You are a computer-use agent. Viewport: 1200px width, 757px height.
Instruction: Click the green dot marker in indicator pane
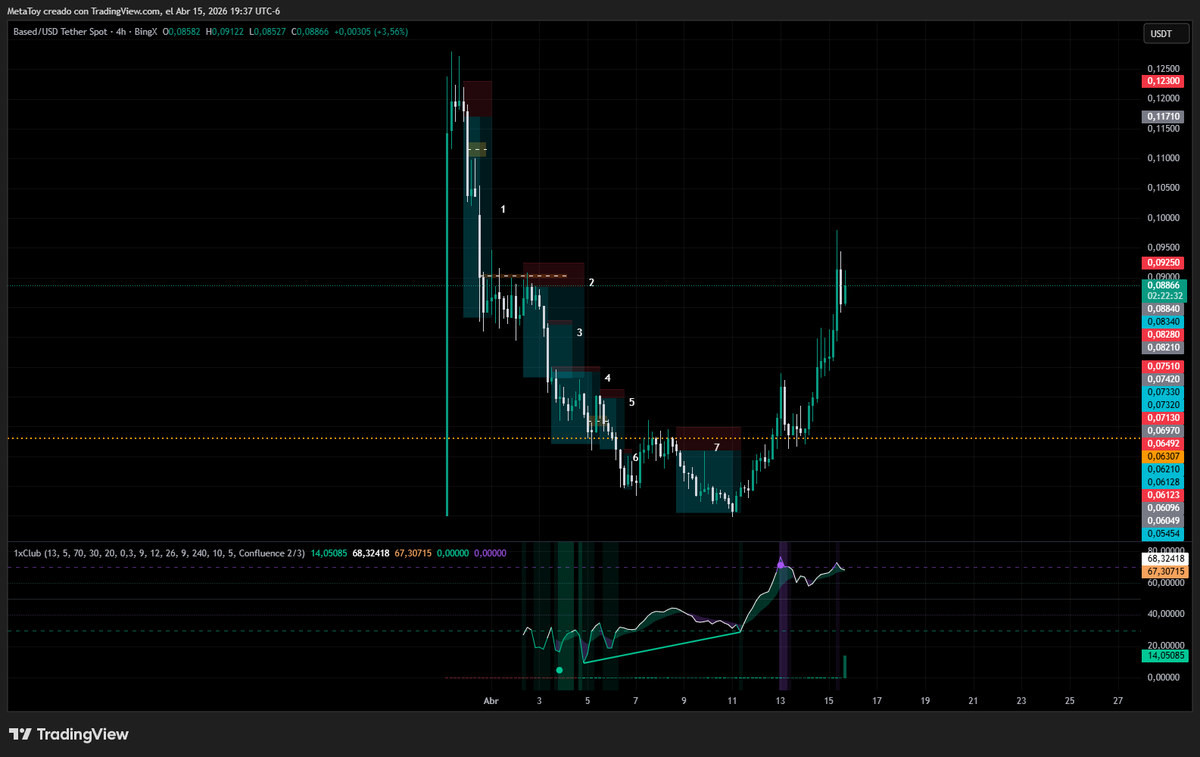click(x=559, y=670)
